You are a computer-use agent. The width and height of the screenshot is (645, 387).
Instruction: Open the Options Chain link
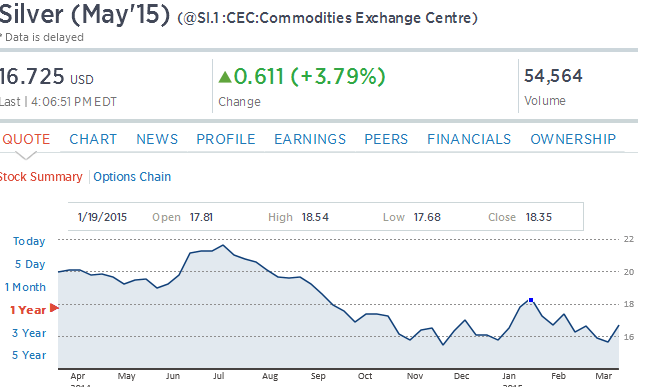(132, 177)
